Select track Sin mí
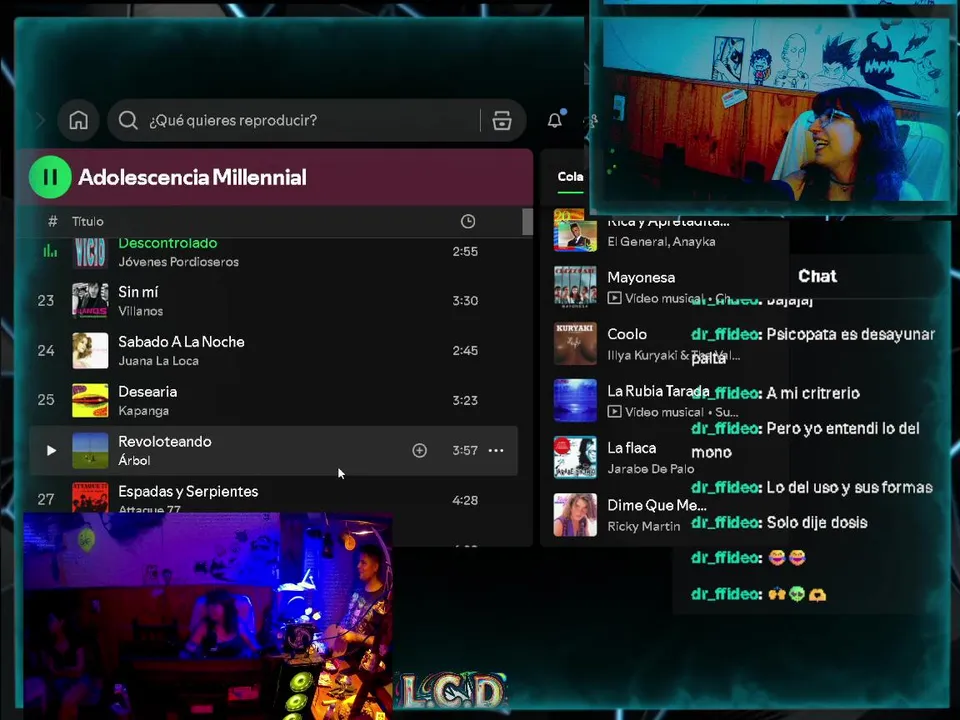Image resolution: width=960 pixels, height=720 pixels. [x=138, y=292]
